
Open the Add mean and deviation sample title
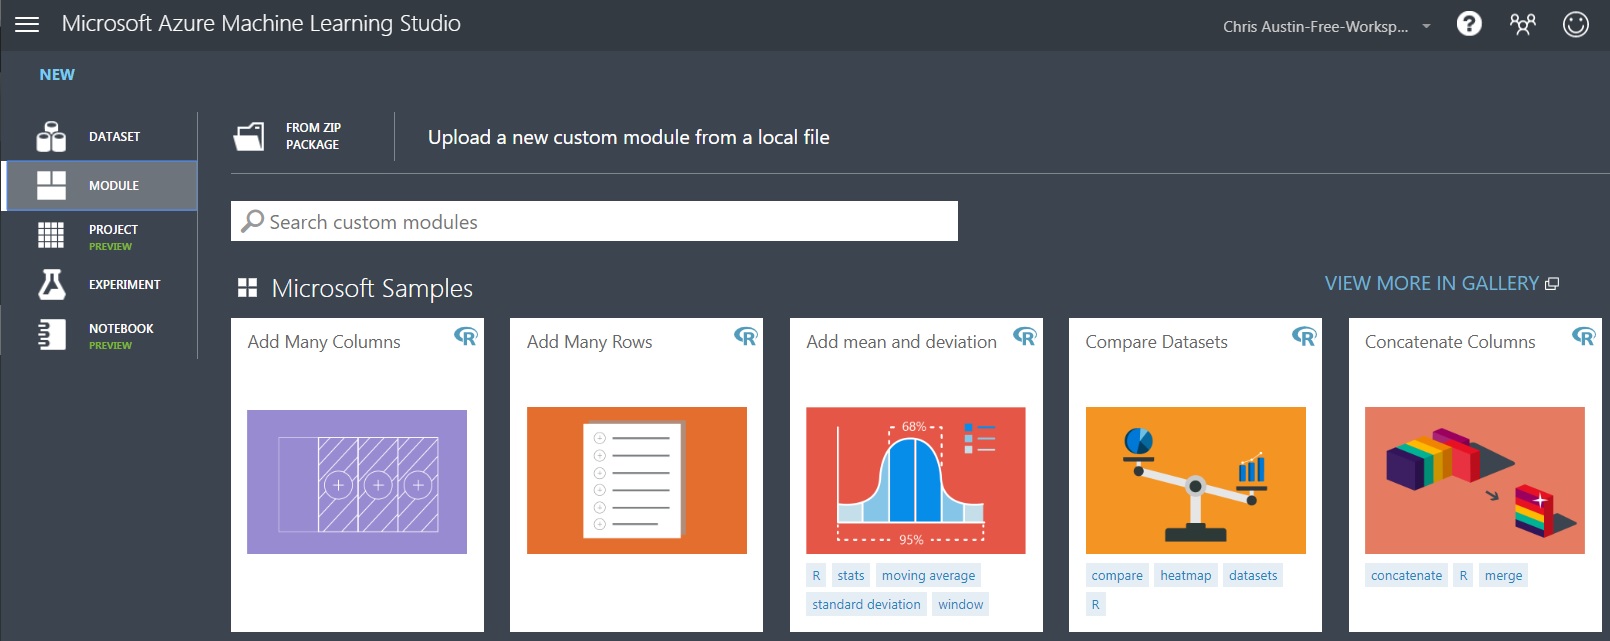pyautogui.click(x=901, y=342)
